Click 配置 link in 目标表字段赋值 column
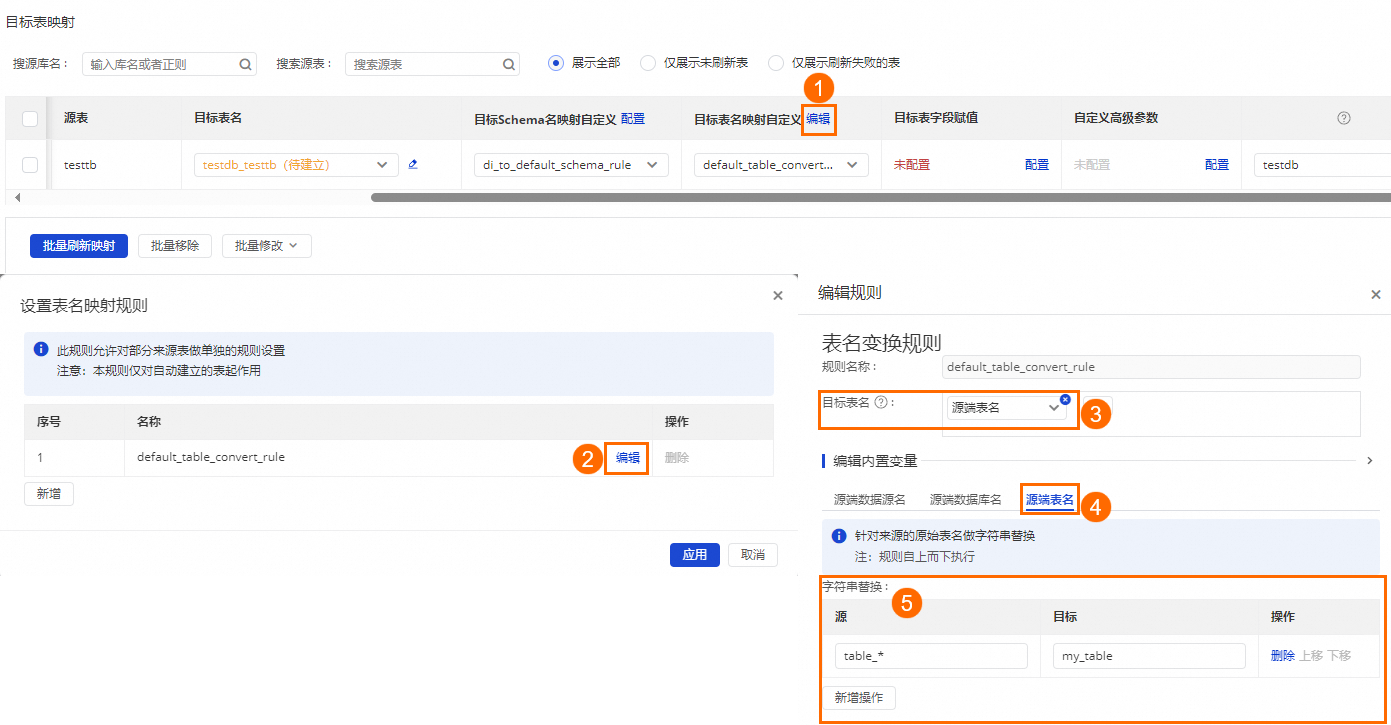Screen dimensions: 1391x725 tap(1037, 165)
